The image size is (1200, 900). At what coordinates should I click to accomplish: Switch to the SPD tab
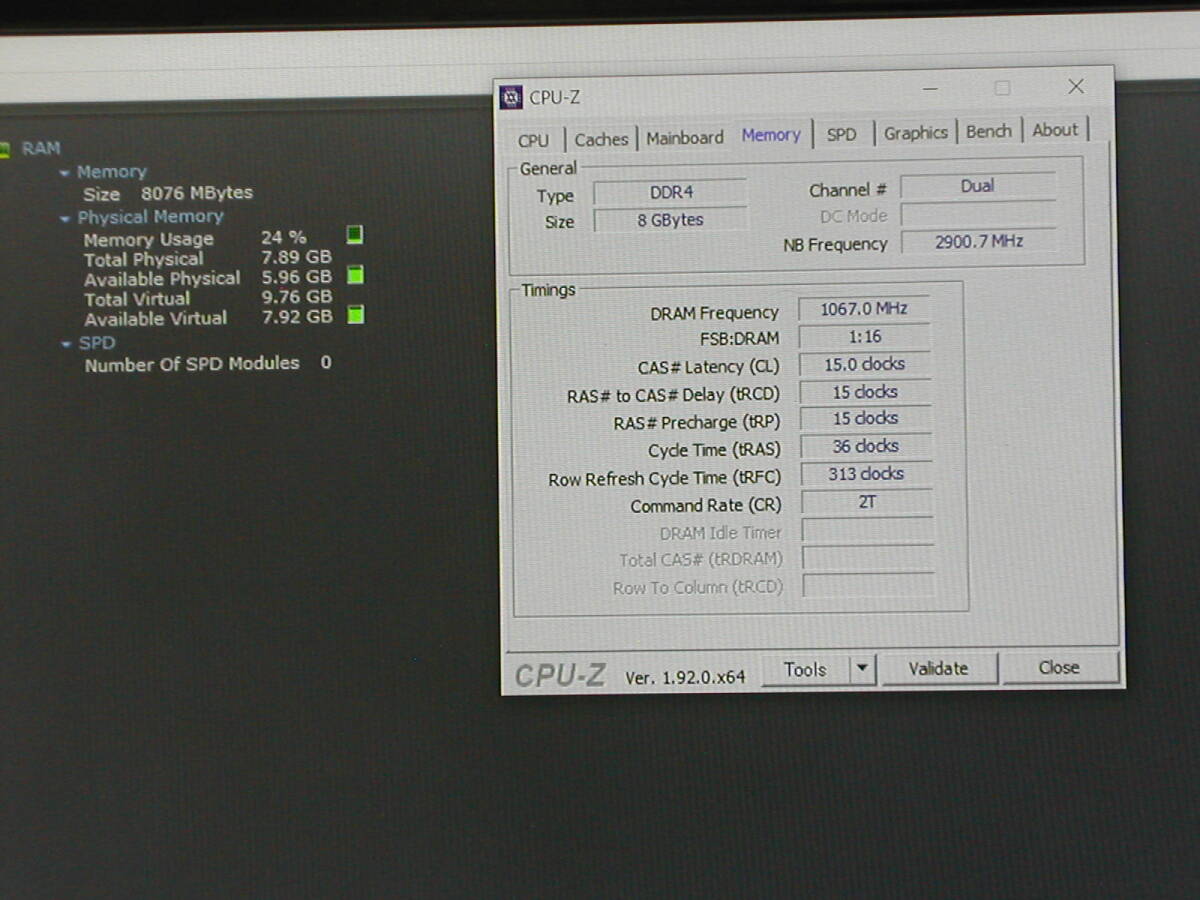click(x=841, y=134)
